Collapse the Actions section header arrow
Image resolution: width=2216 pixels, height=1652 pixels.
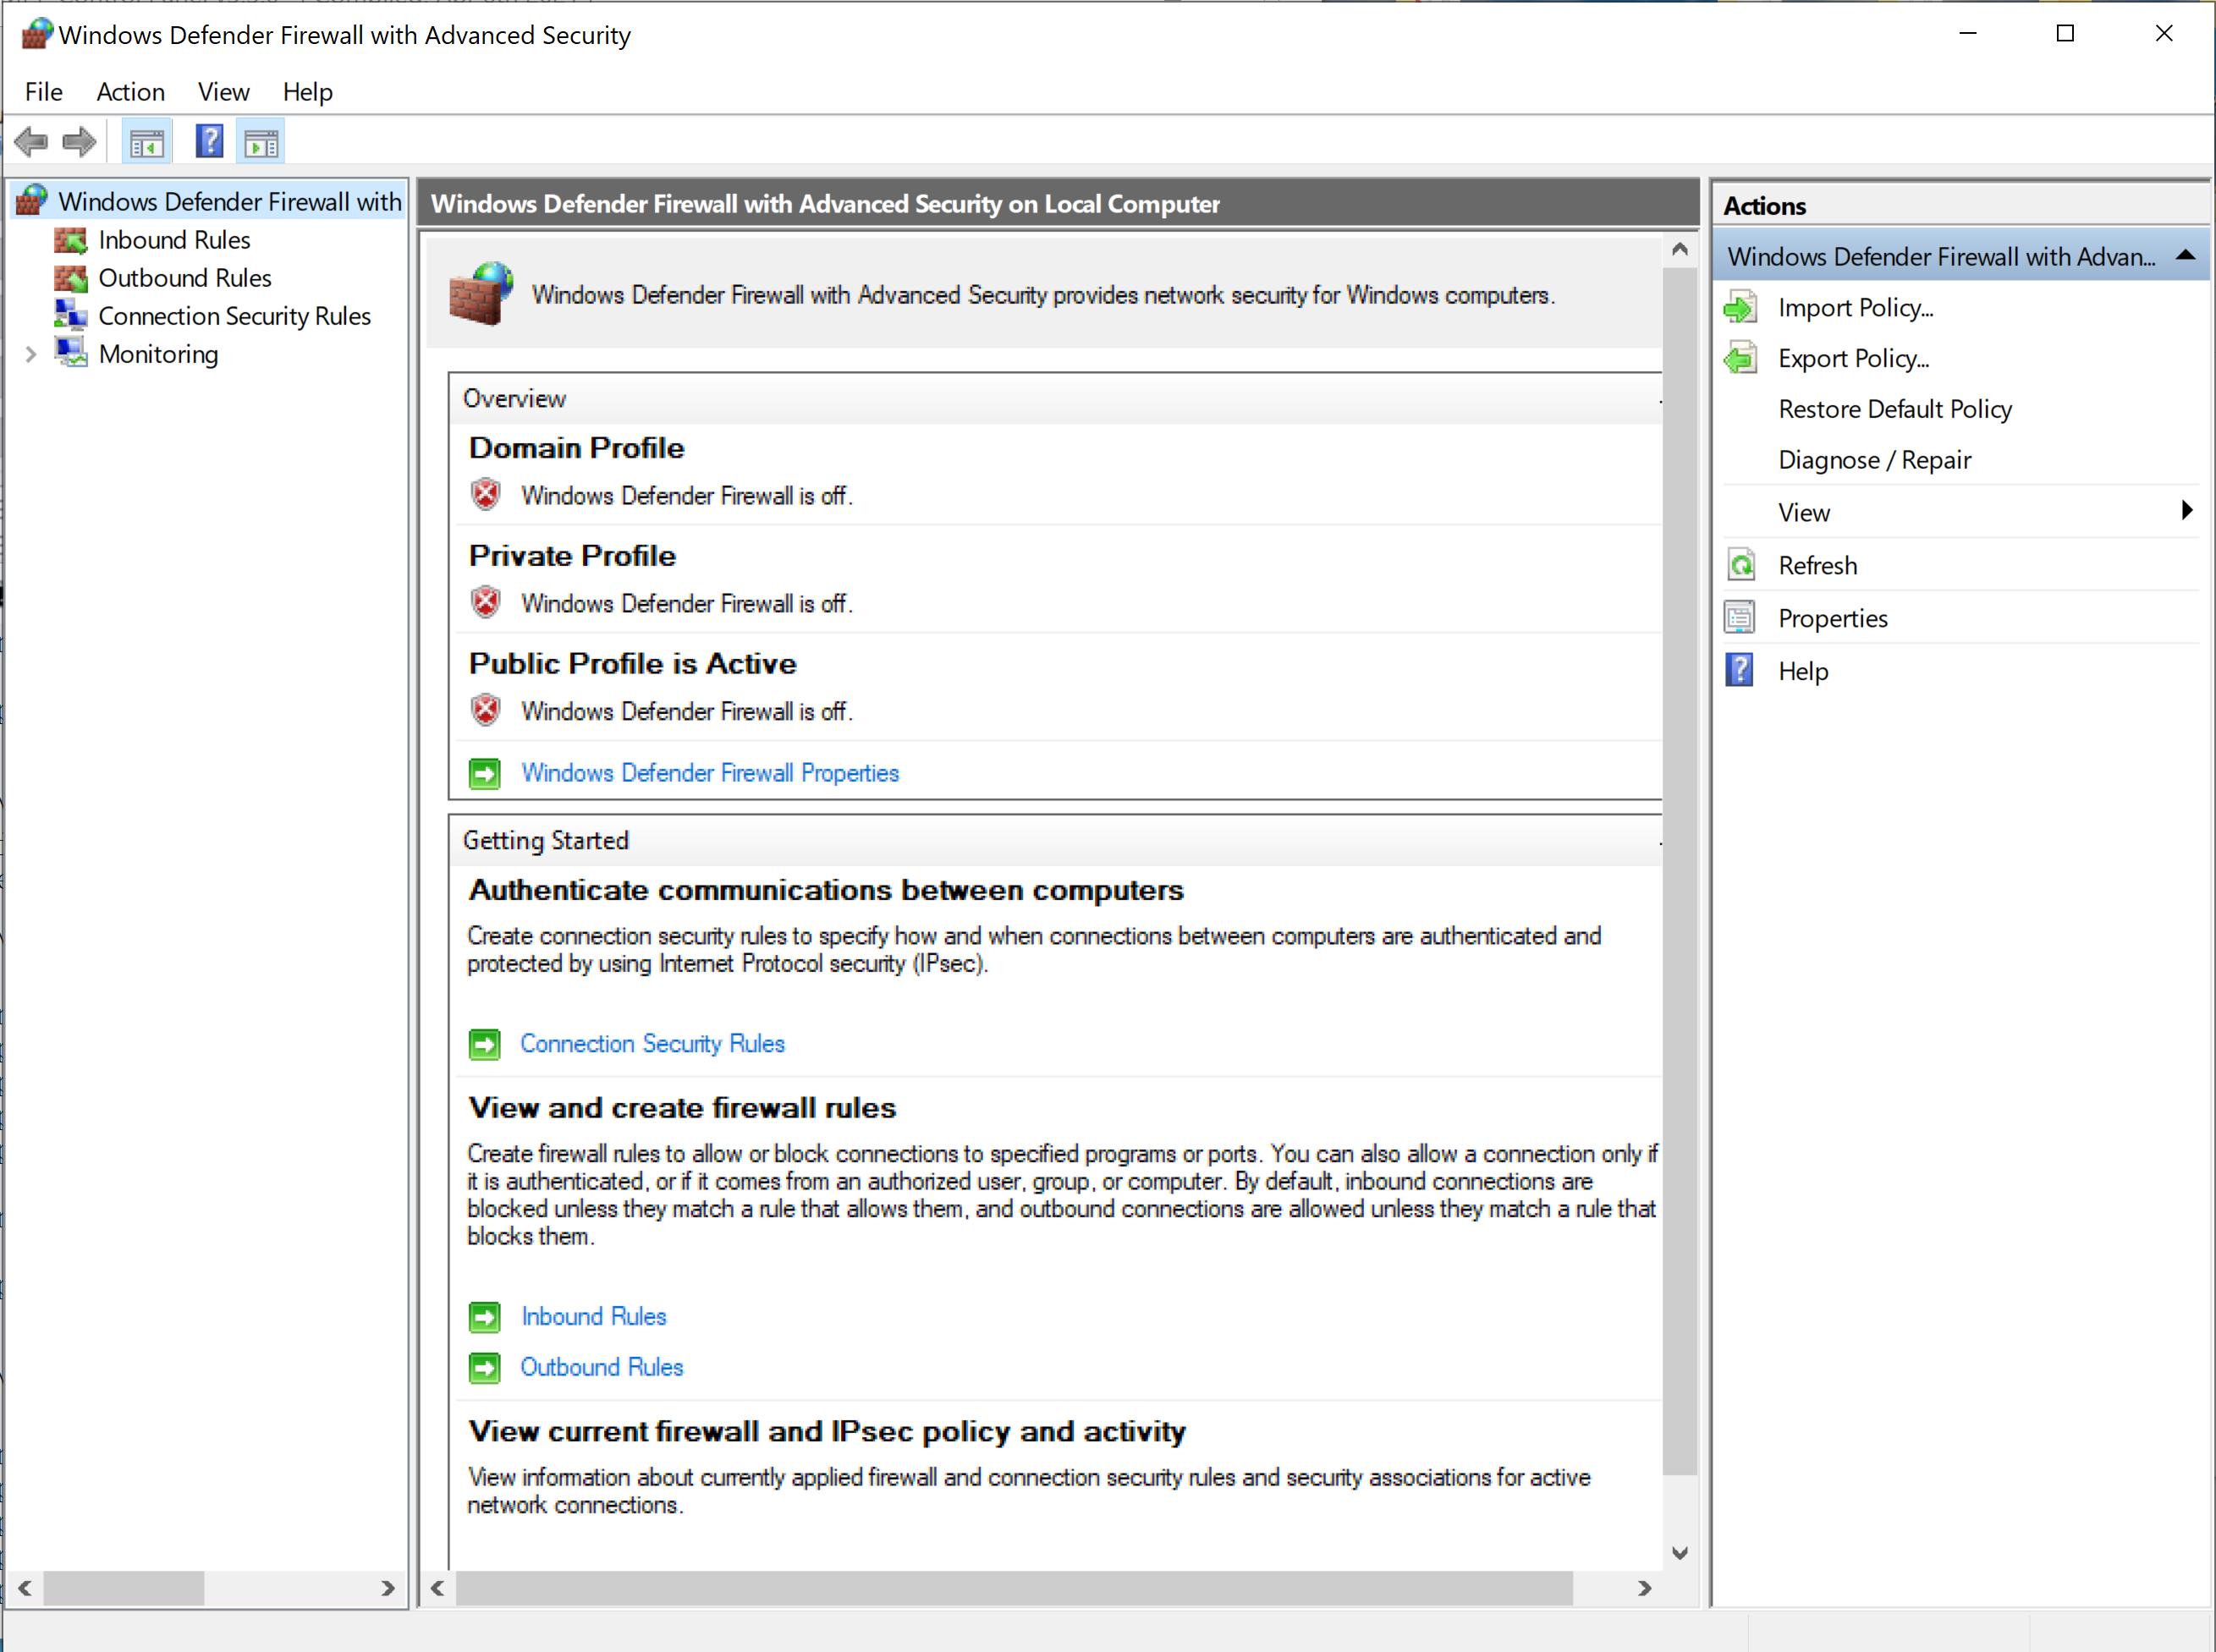pos(2186,256)
